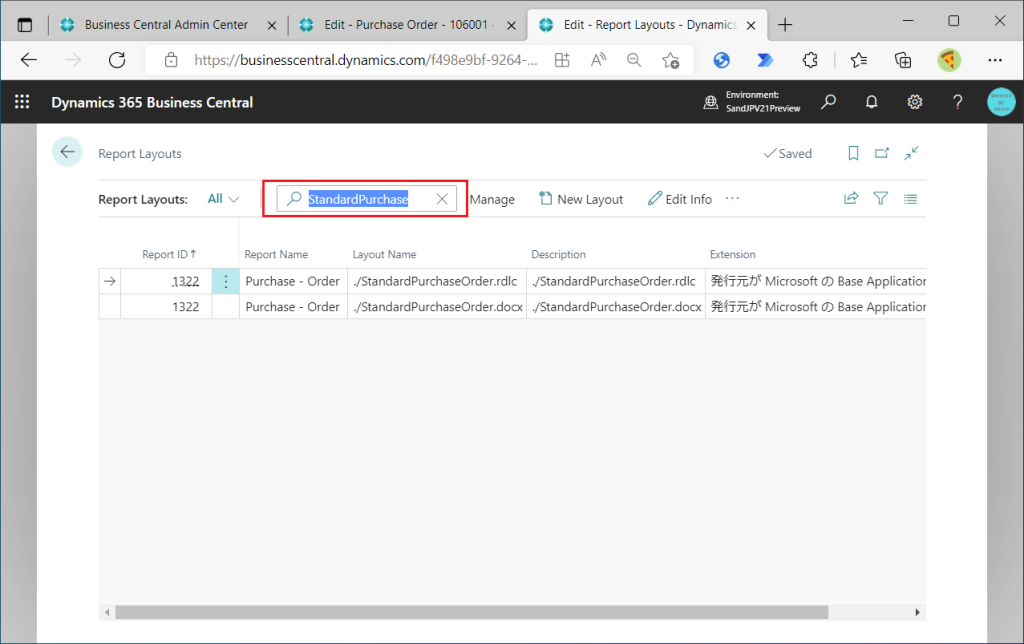Open the user account avatar
Image resolution: width=1024 pixels, height=644 pixels.
point(1001,102)
